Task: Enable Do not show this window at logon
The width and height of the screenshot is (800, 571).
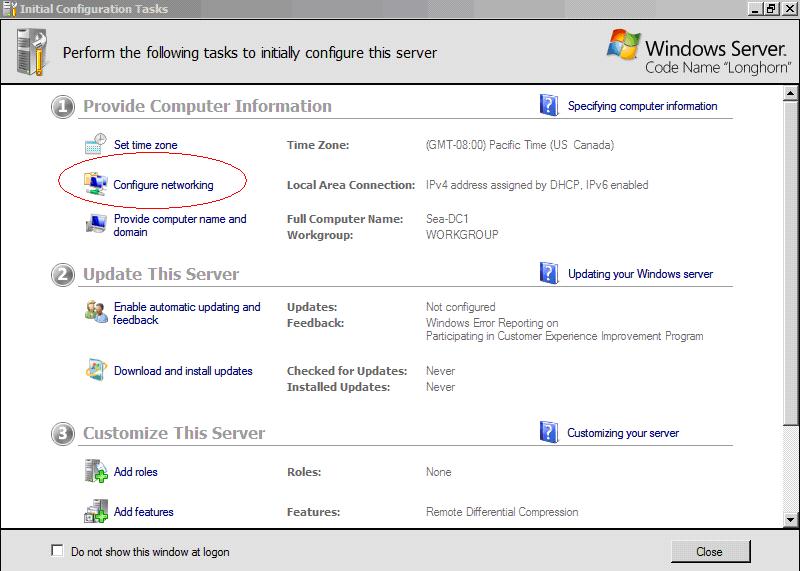Action: pos(56,551)
